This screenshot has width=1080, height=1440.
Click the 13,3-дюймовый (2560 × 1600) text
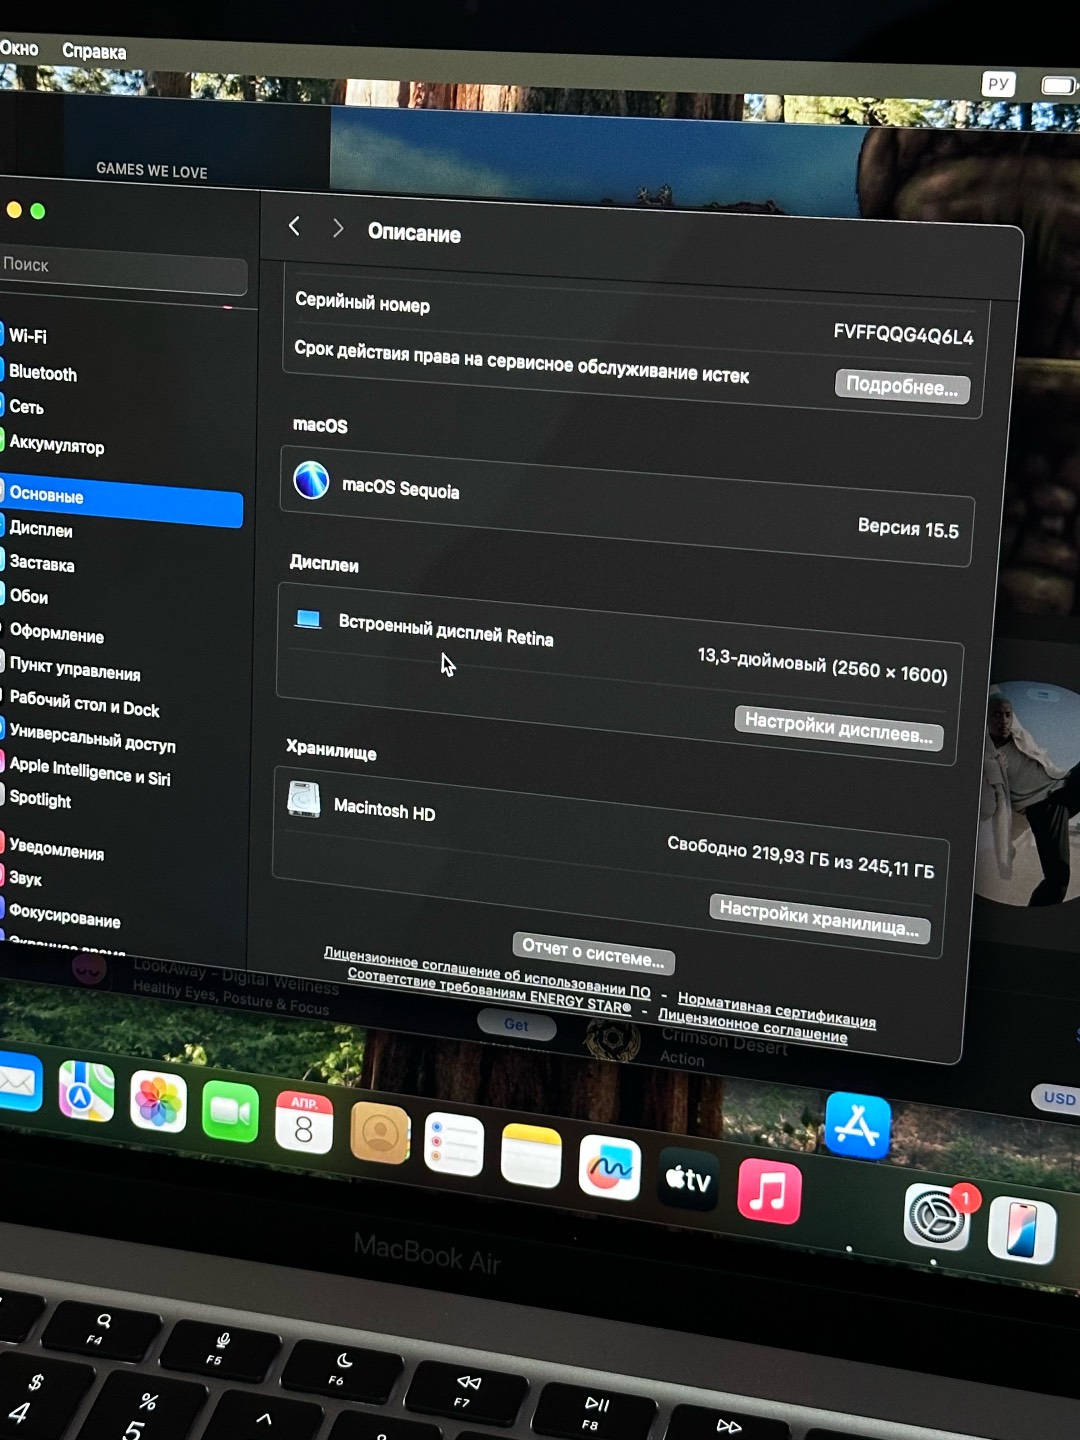click(822, 665)
